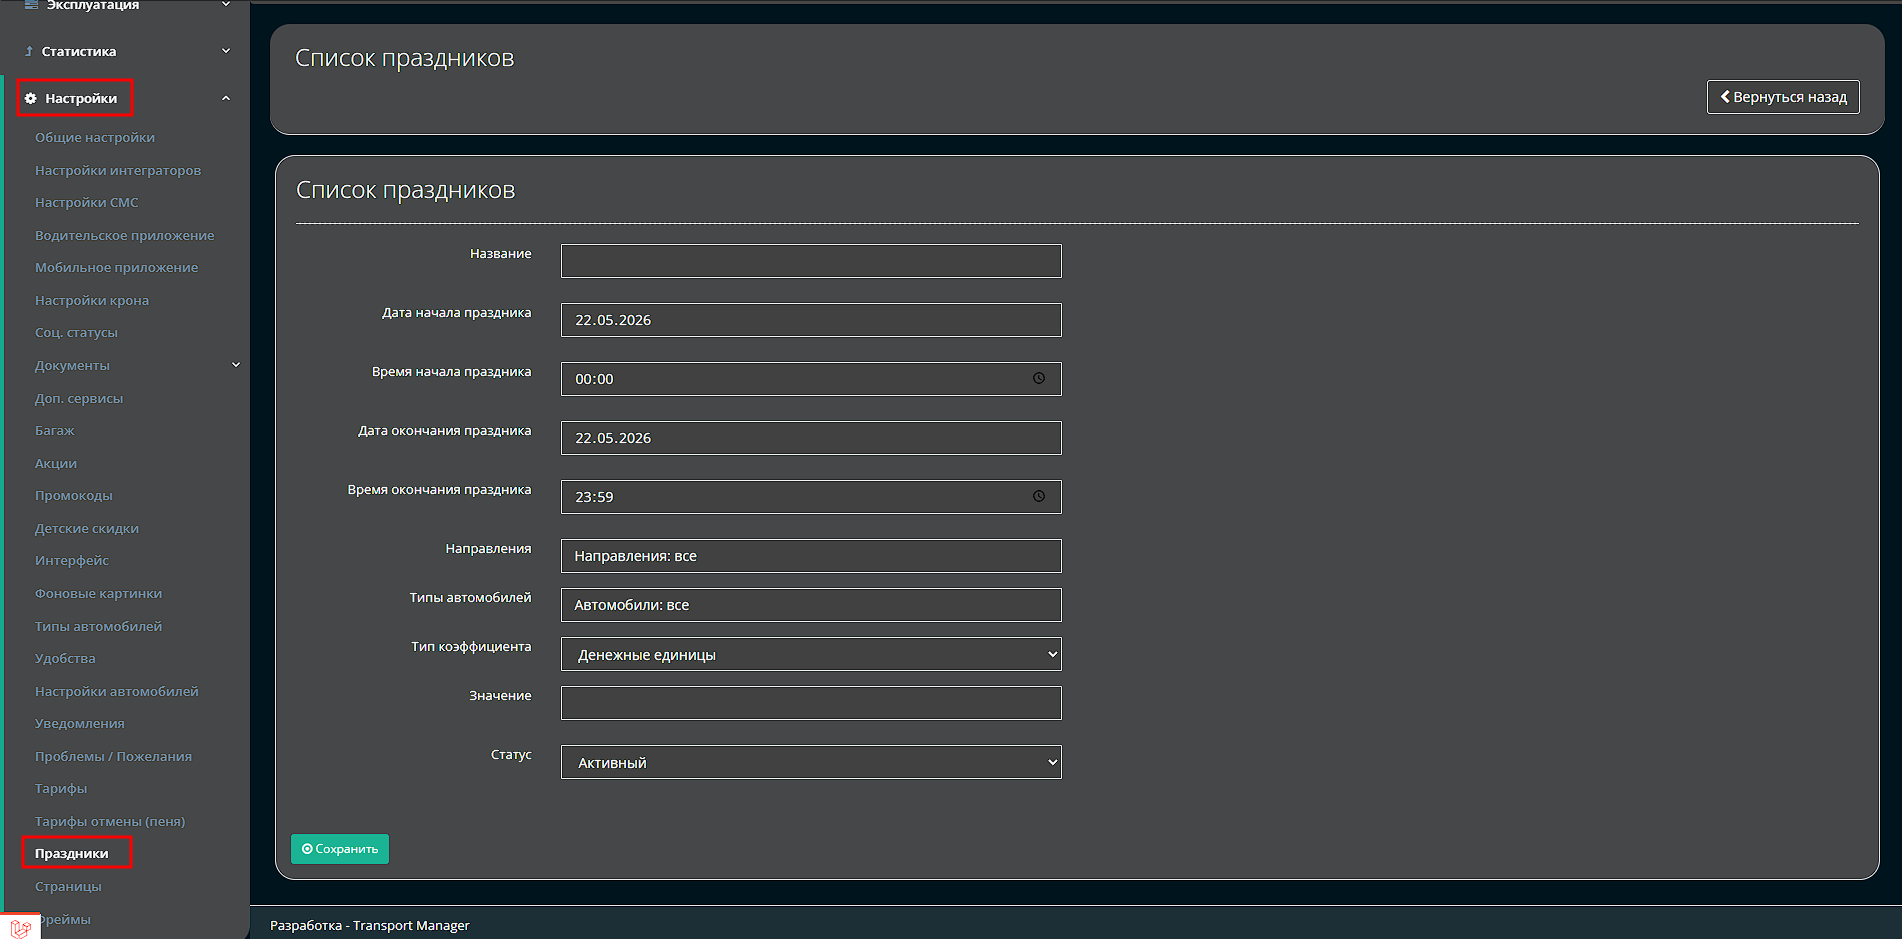The width and height of the screenshot is (1902, 939).
Task: Click the Статистика sidebar label
Action: 79,51
